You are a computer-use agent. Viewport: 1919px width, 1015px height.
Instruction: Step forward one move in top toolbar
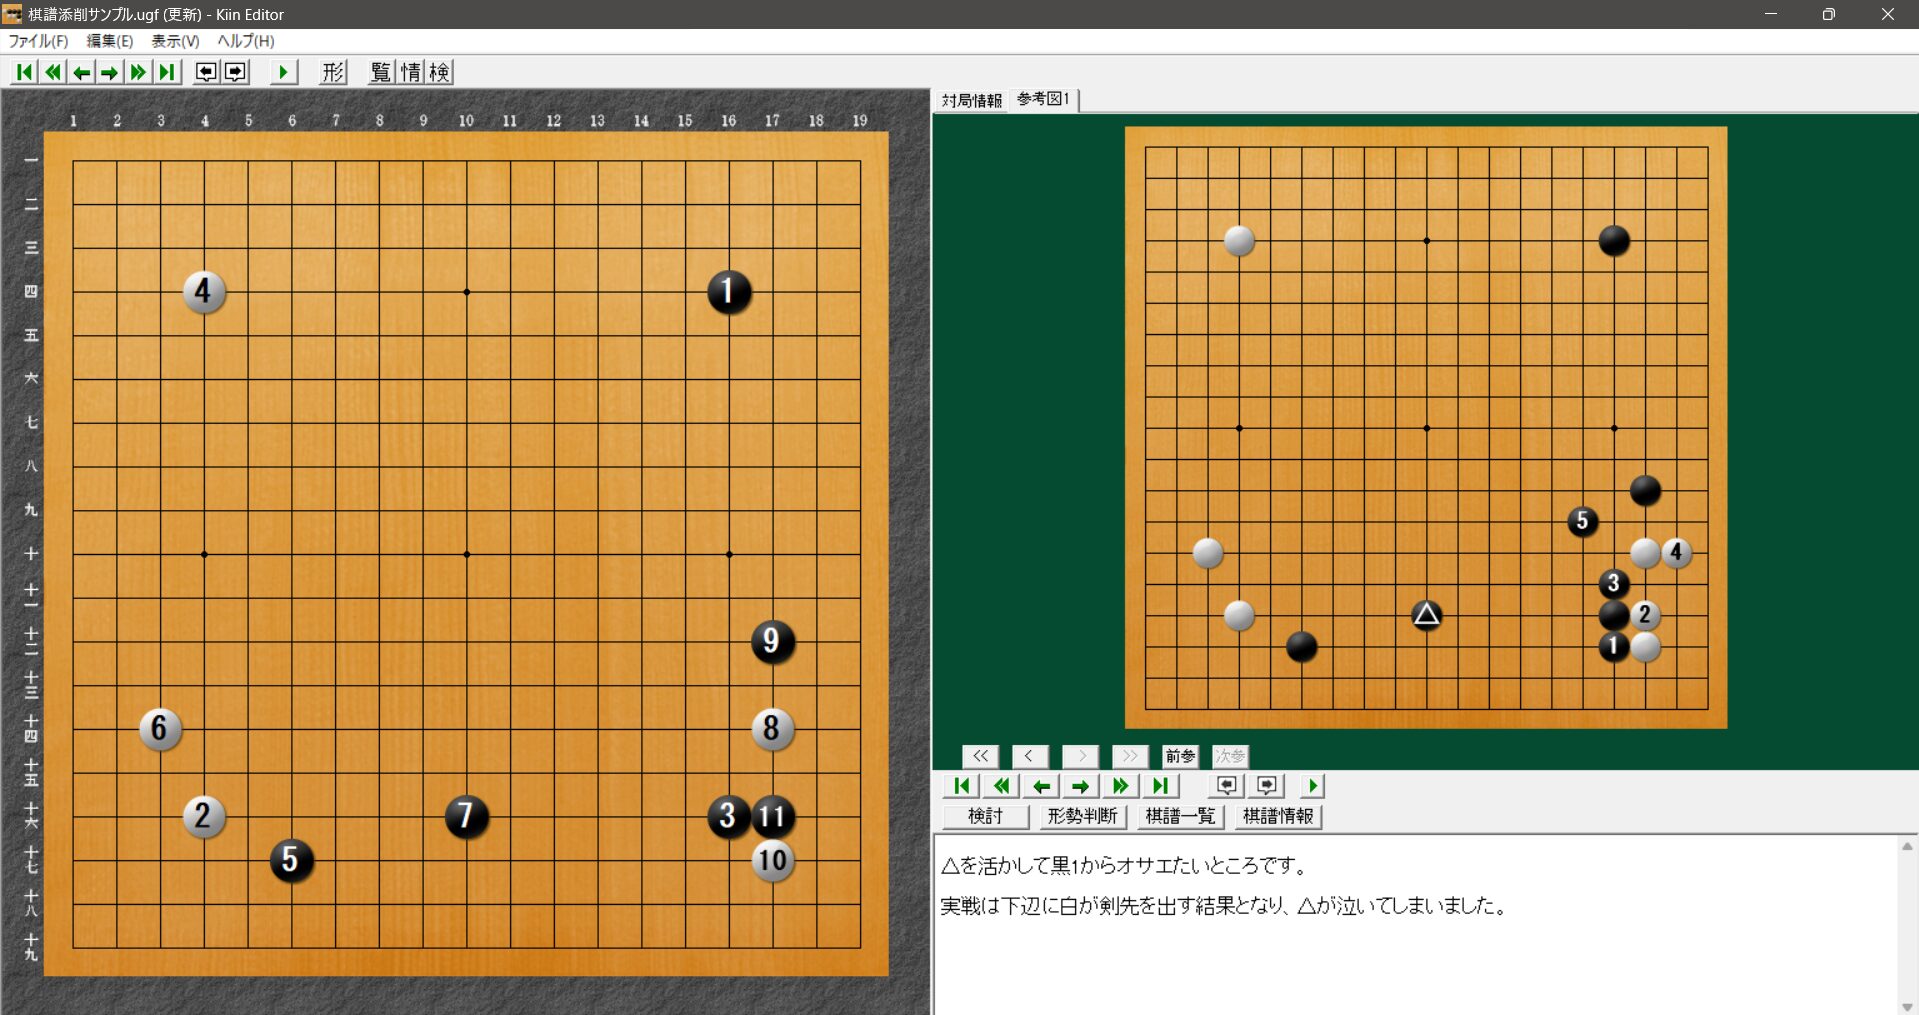pyautogui.click(x=110, y=72)
